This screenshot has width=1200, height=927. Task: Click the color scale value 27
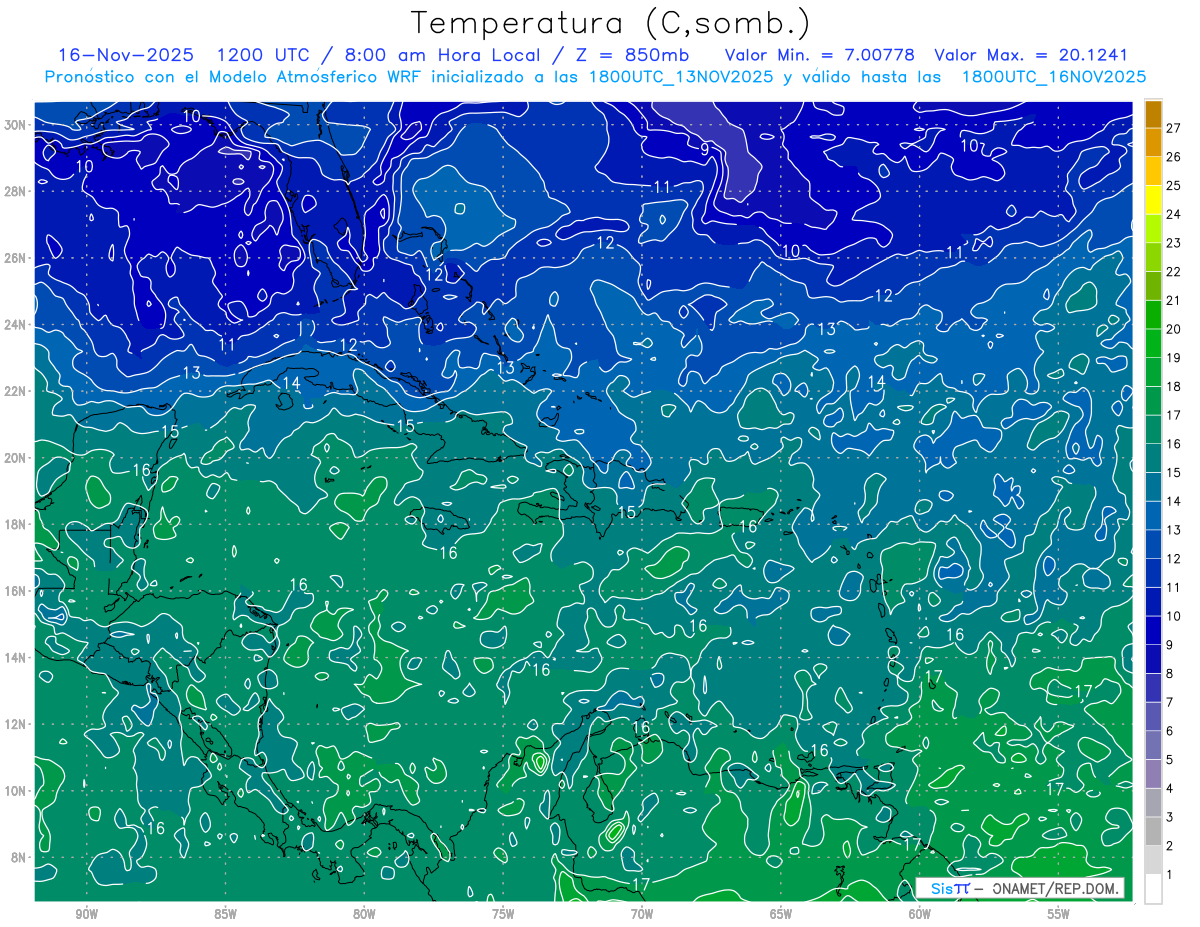[x=1173, y=127]
